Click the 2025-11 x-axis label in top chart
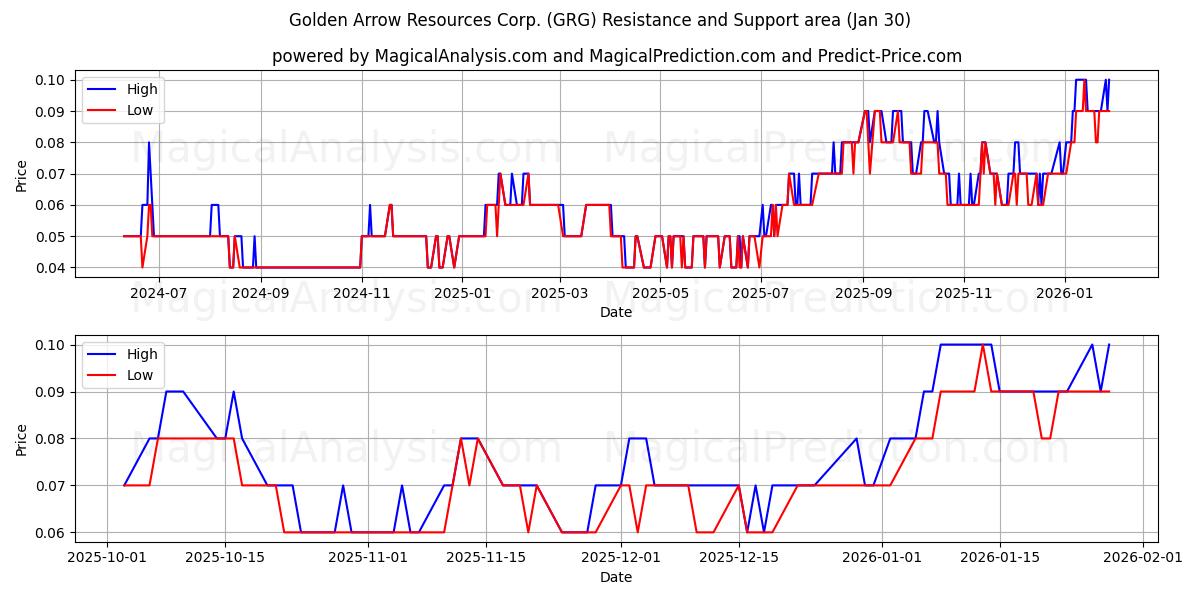The image size is (1200, 600). 964,294
